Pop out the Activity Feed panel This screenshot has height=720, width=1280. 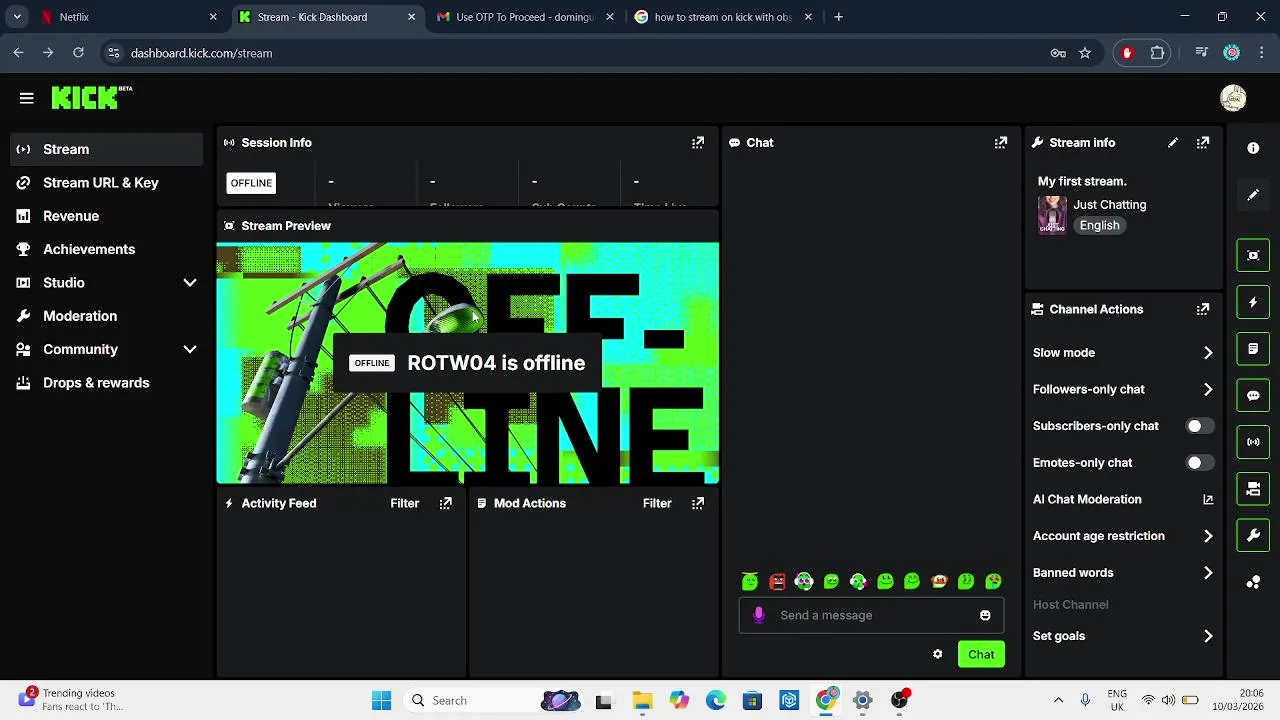coord(446,504)
